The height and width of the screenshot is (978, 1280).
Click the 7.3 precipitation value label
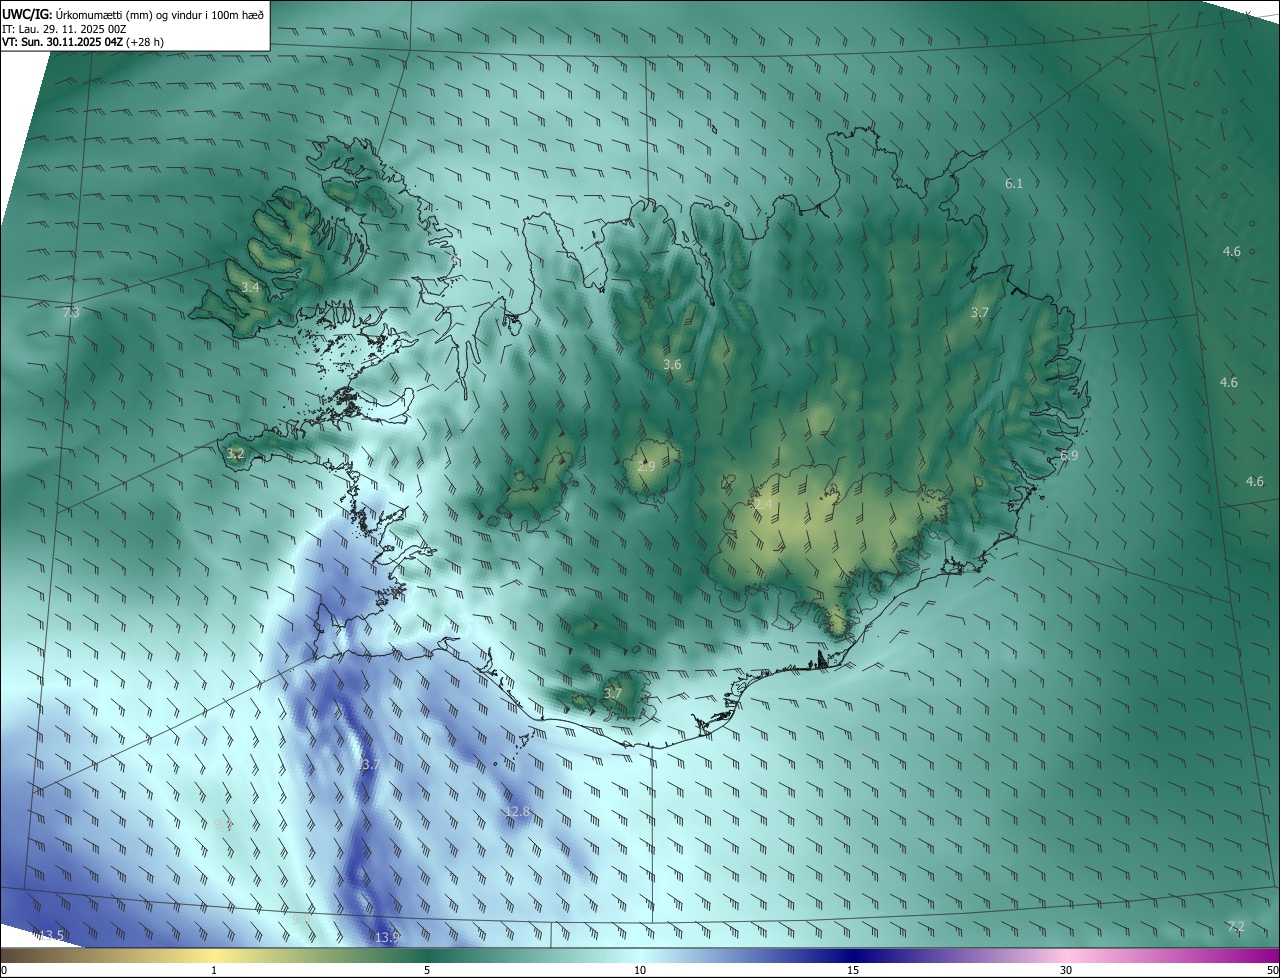tap(71, 313)
